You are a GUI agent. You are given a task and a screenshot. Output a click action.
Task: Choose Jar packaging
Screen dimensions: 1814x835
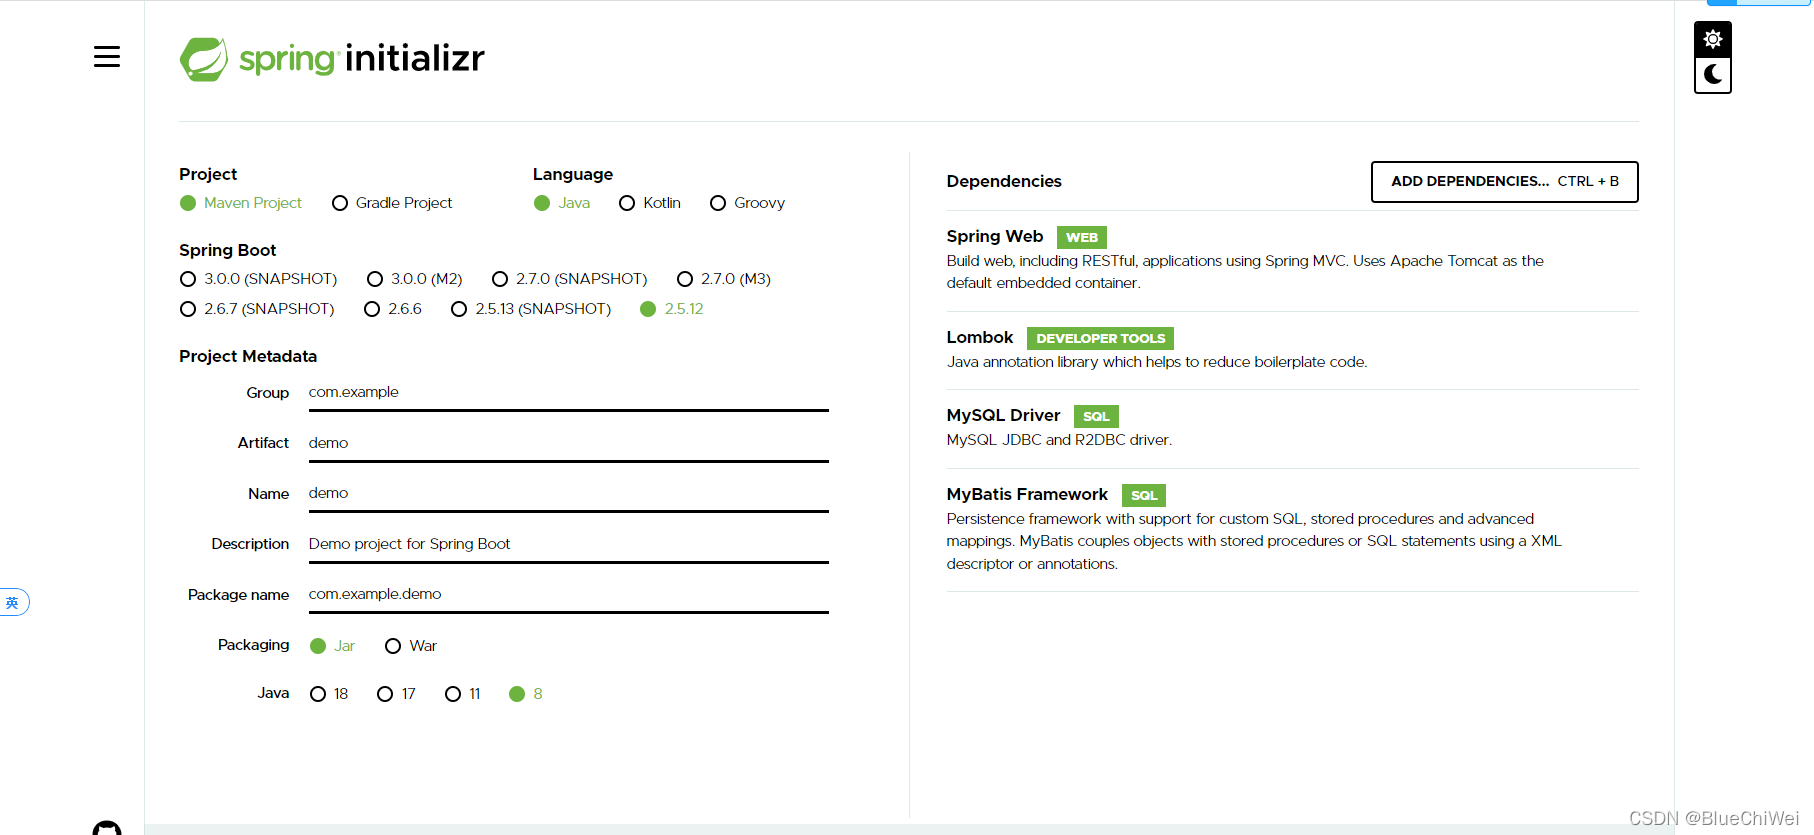click(333, 646)
